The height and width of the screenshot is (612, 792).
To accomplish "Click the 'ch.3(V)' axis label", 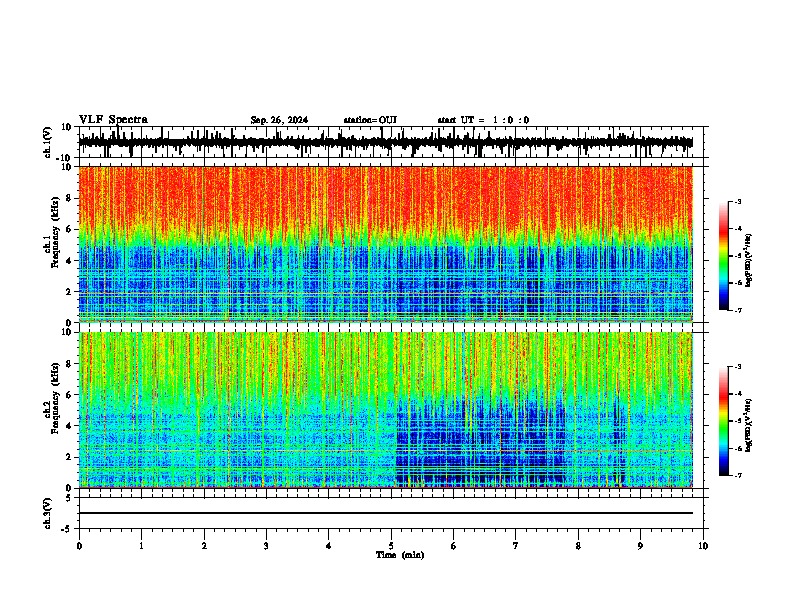I will (48, 514).
